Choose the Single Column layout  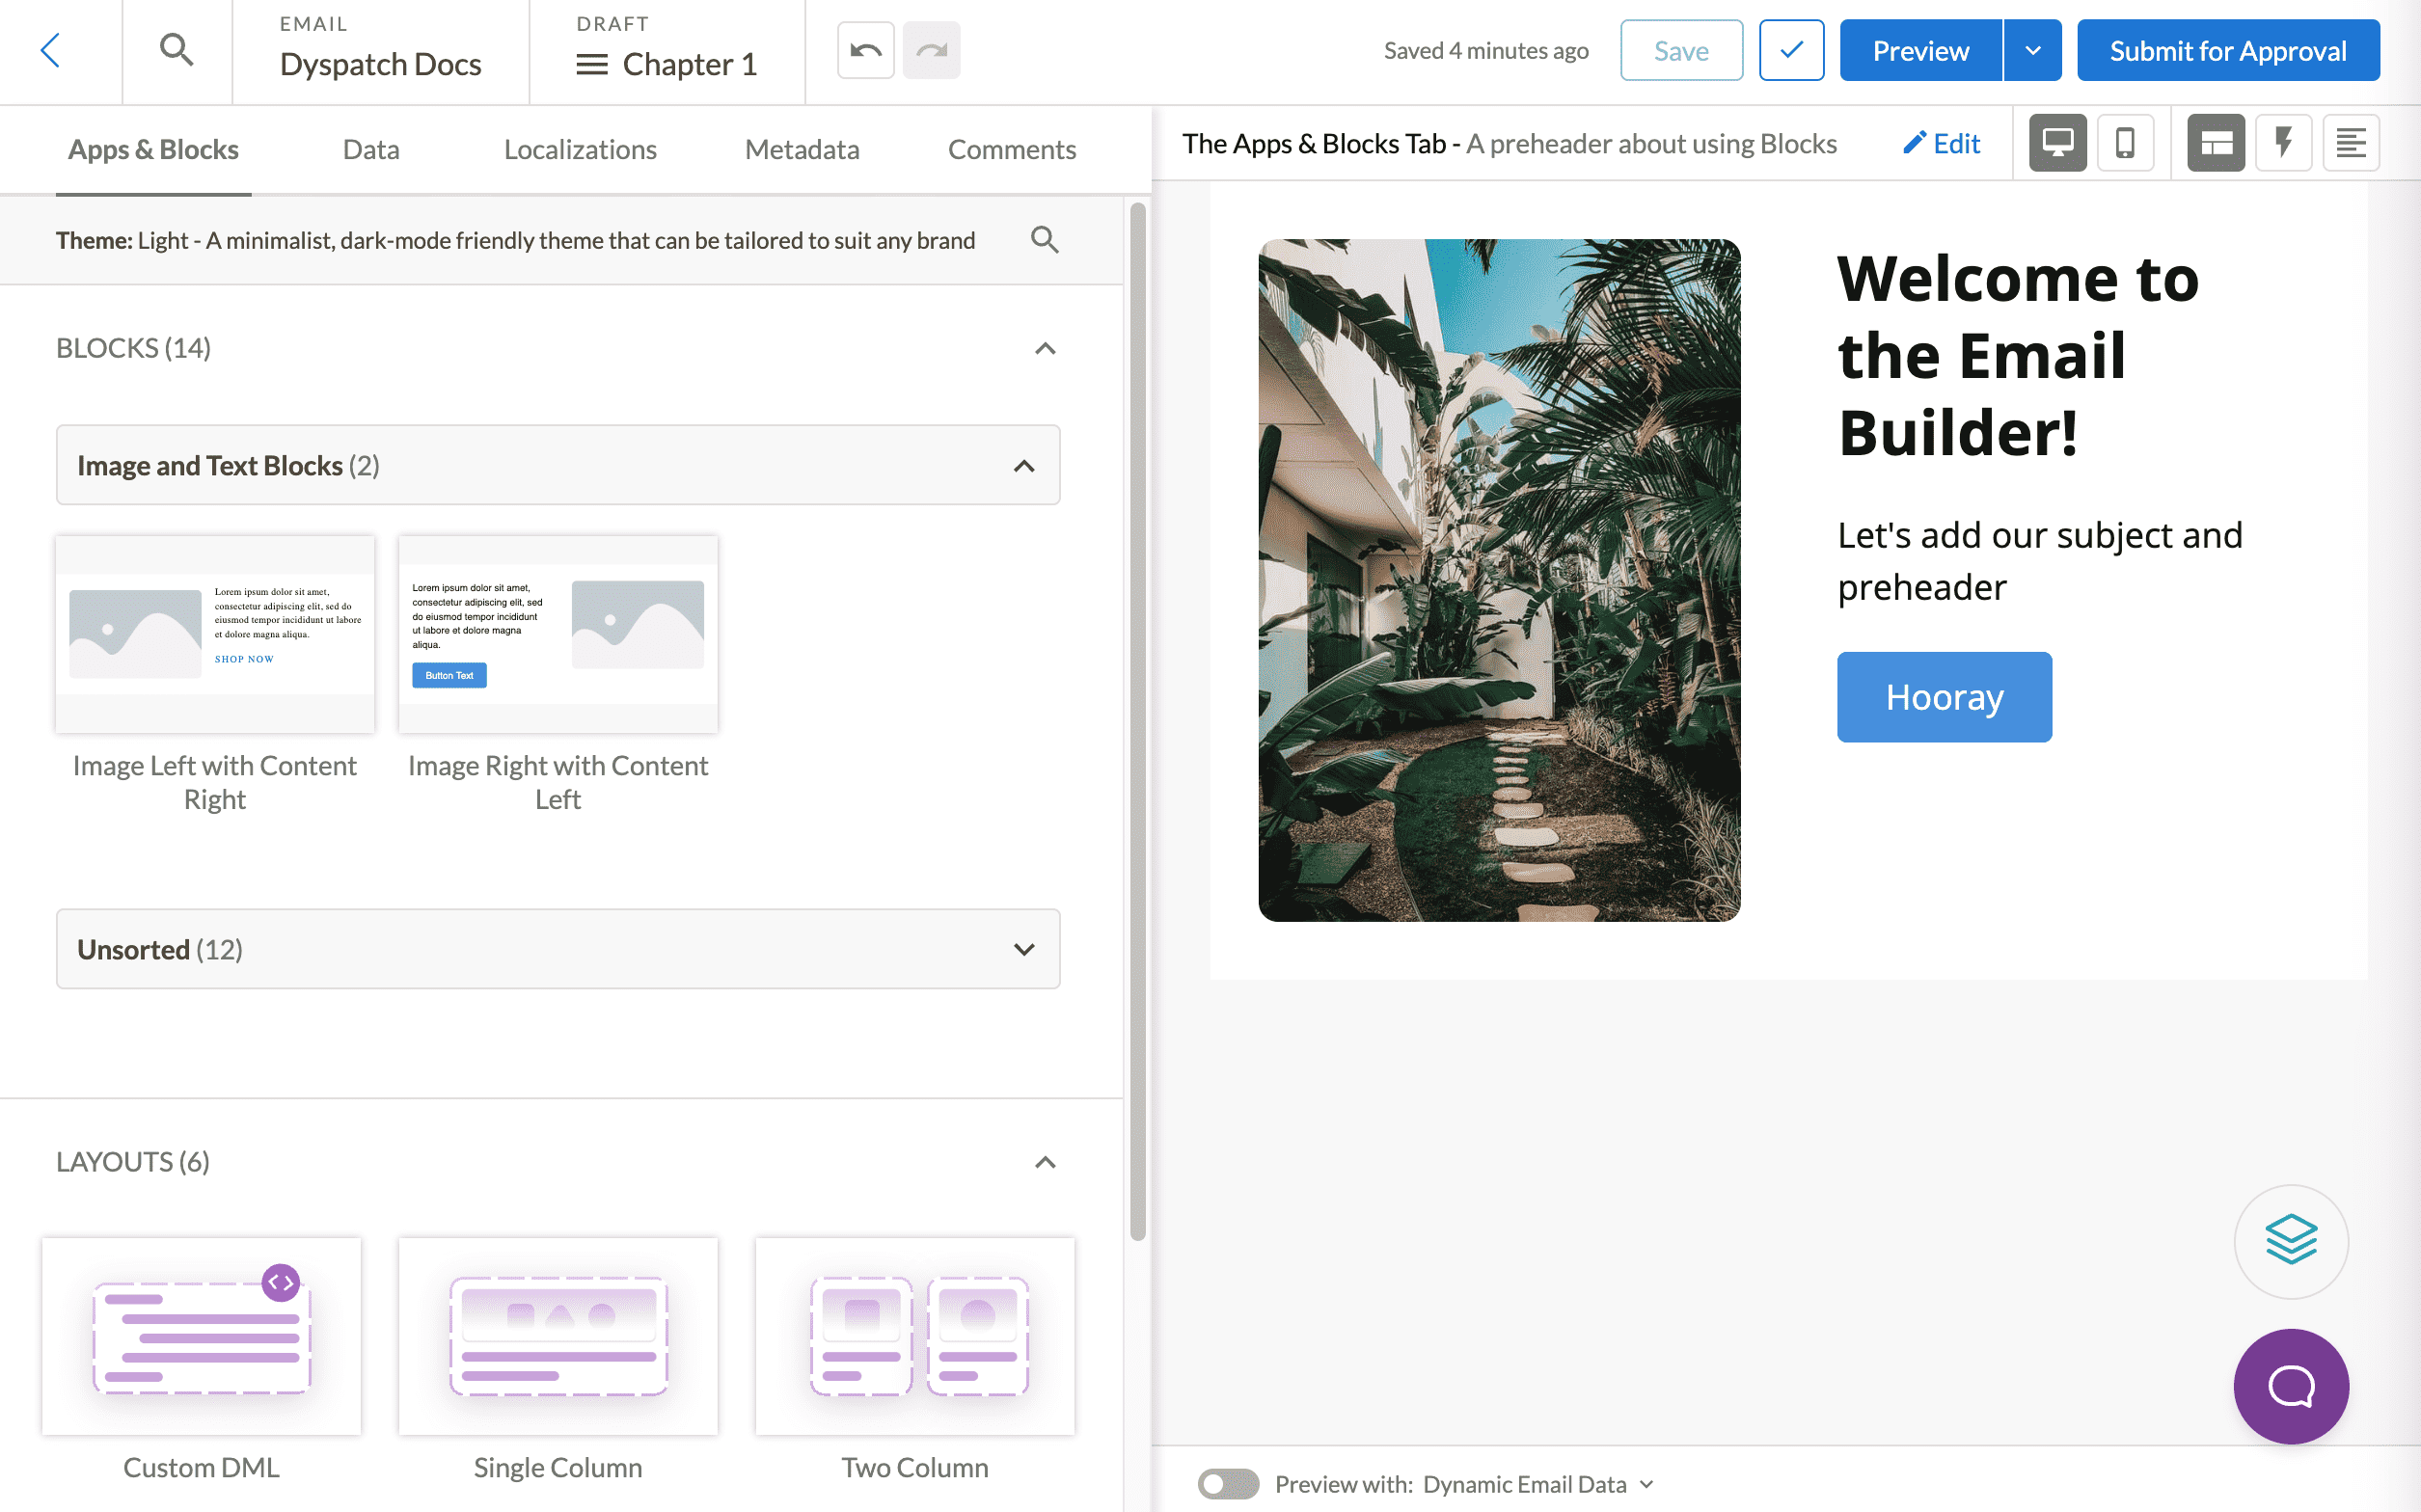coord(558,1336)
